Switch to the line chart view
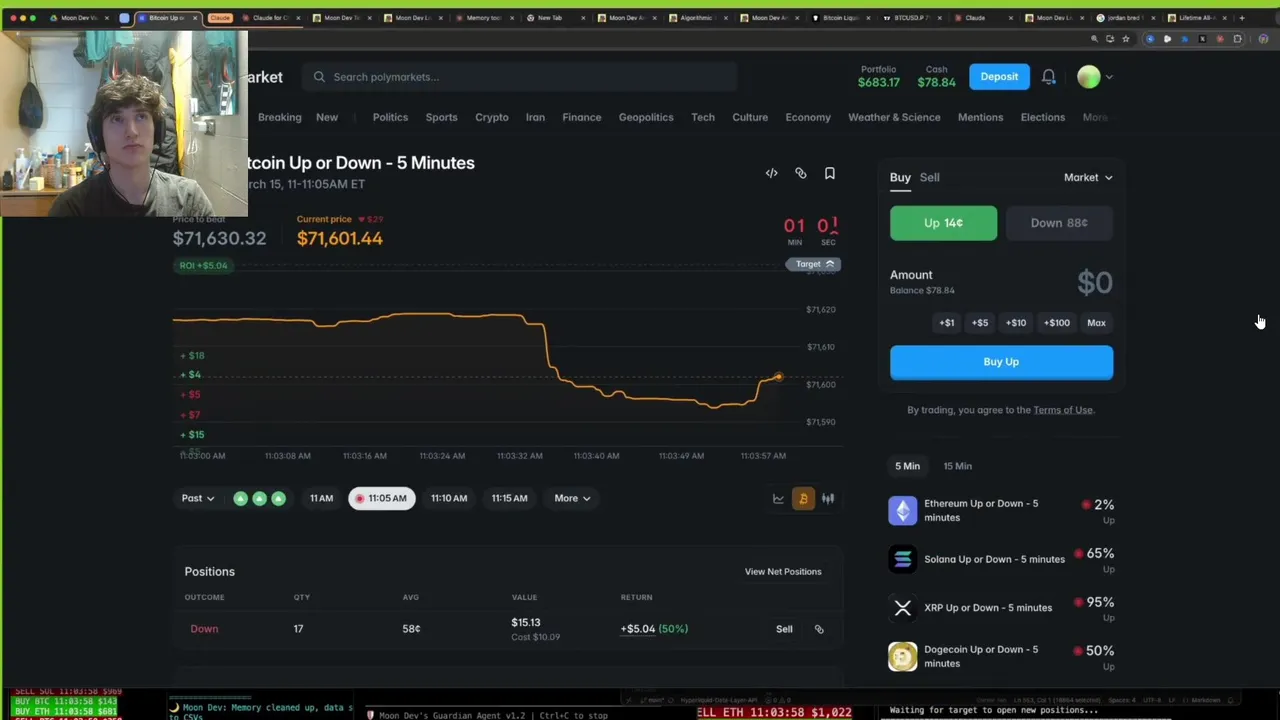 (778, 498)
